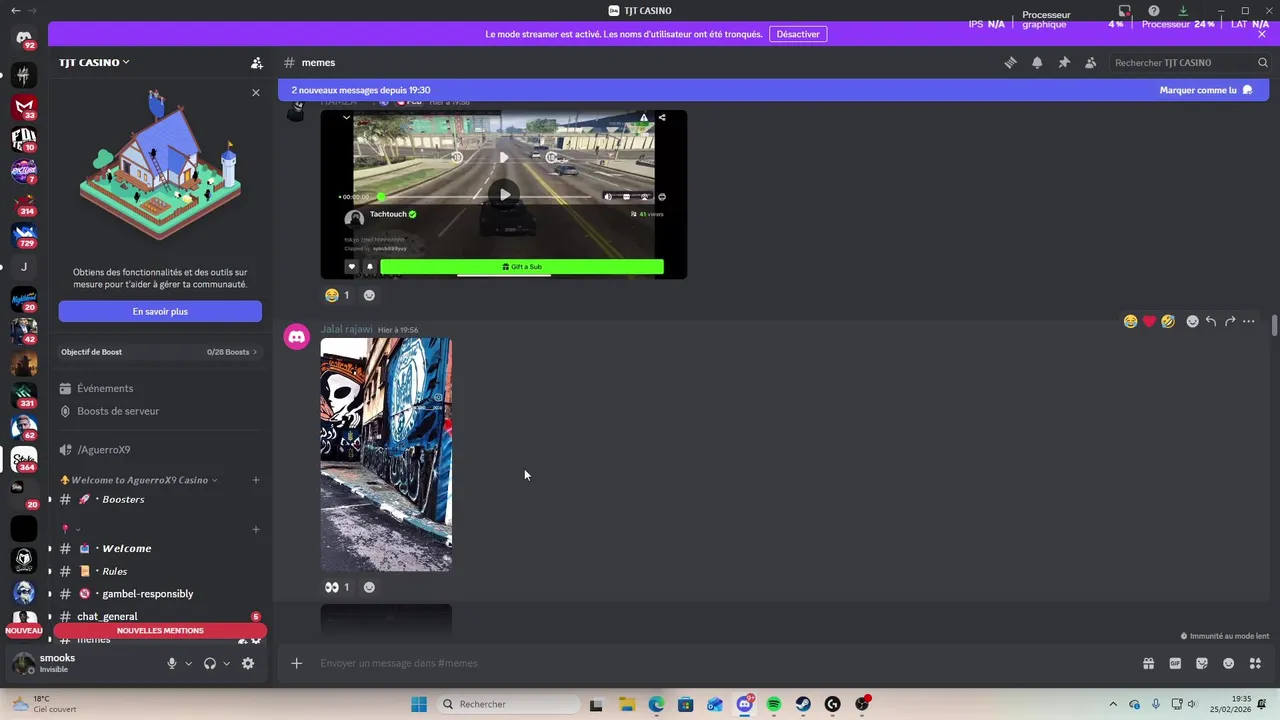Click the chat vertical scrollbar

1274,325
